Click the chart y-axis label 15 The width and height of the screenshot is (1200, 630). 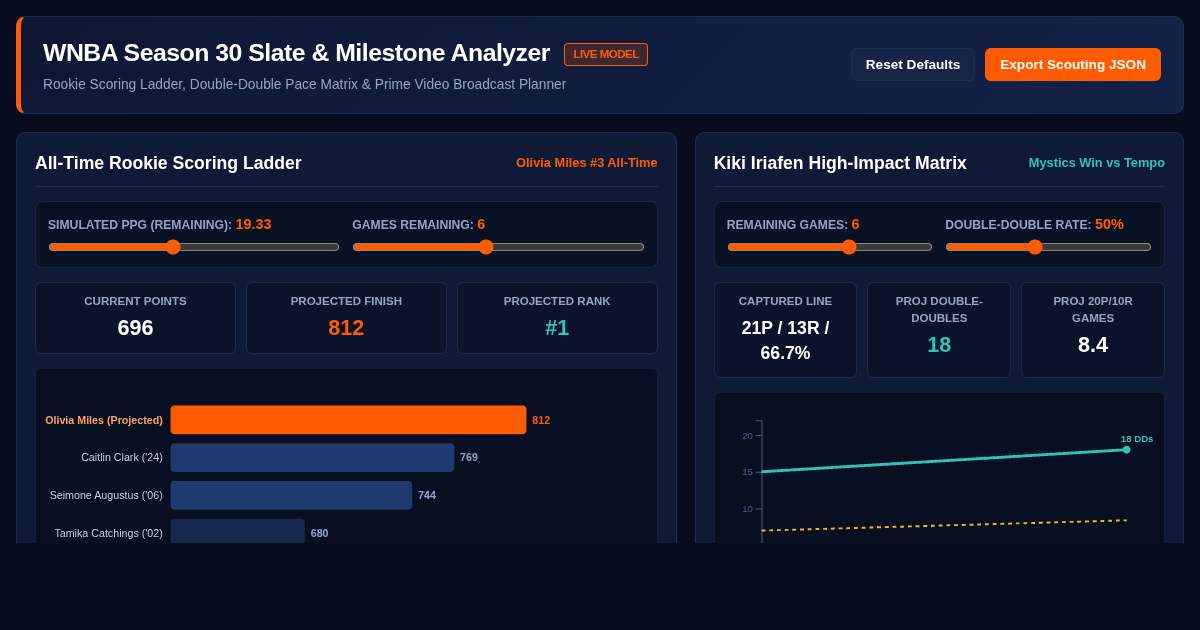tap(747, 472)
